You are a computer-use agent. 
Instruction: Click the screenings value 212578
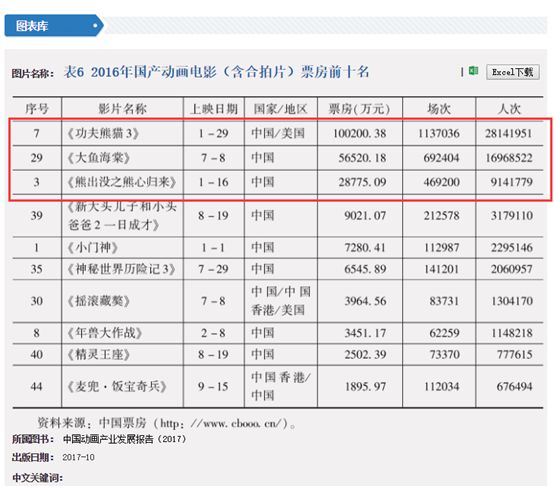tap(442, 215)
